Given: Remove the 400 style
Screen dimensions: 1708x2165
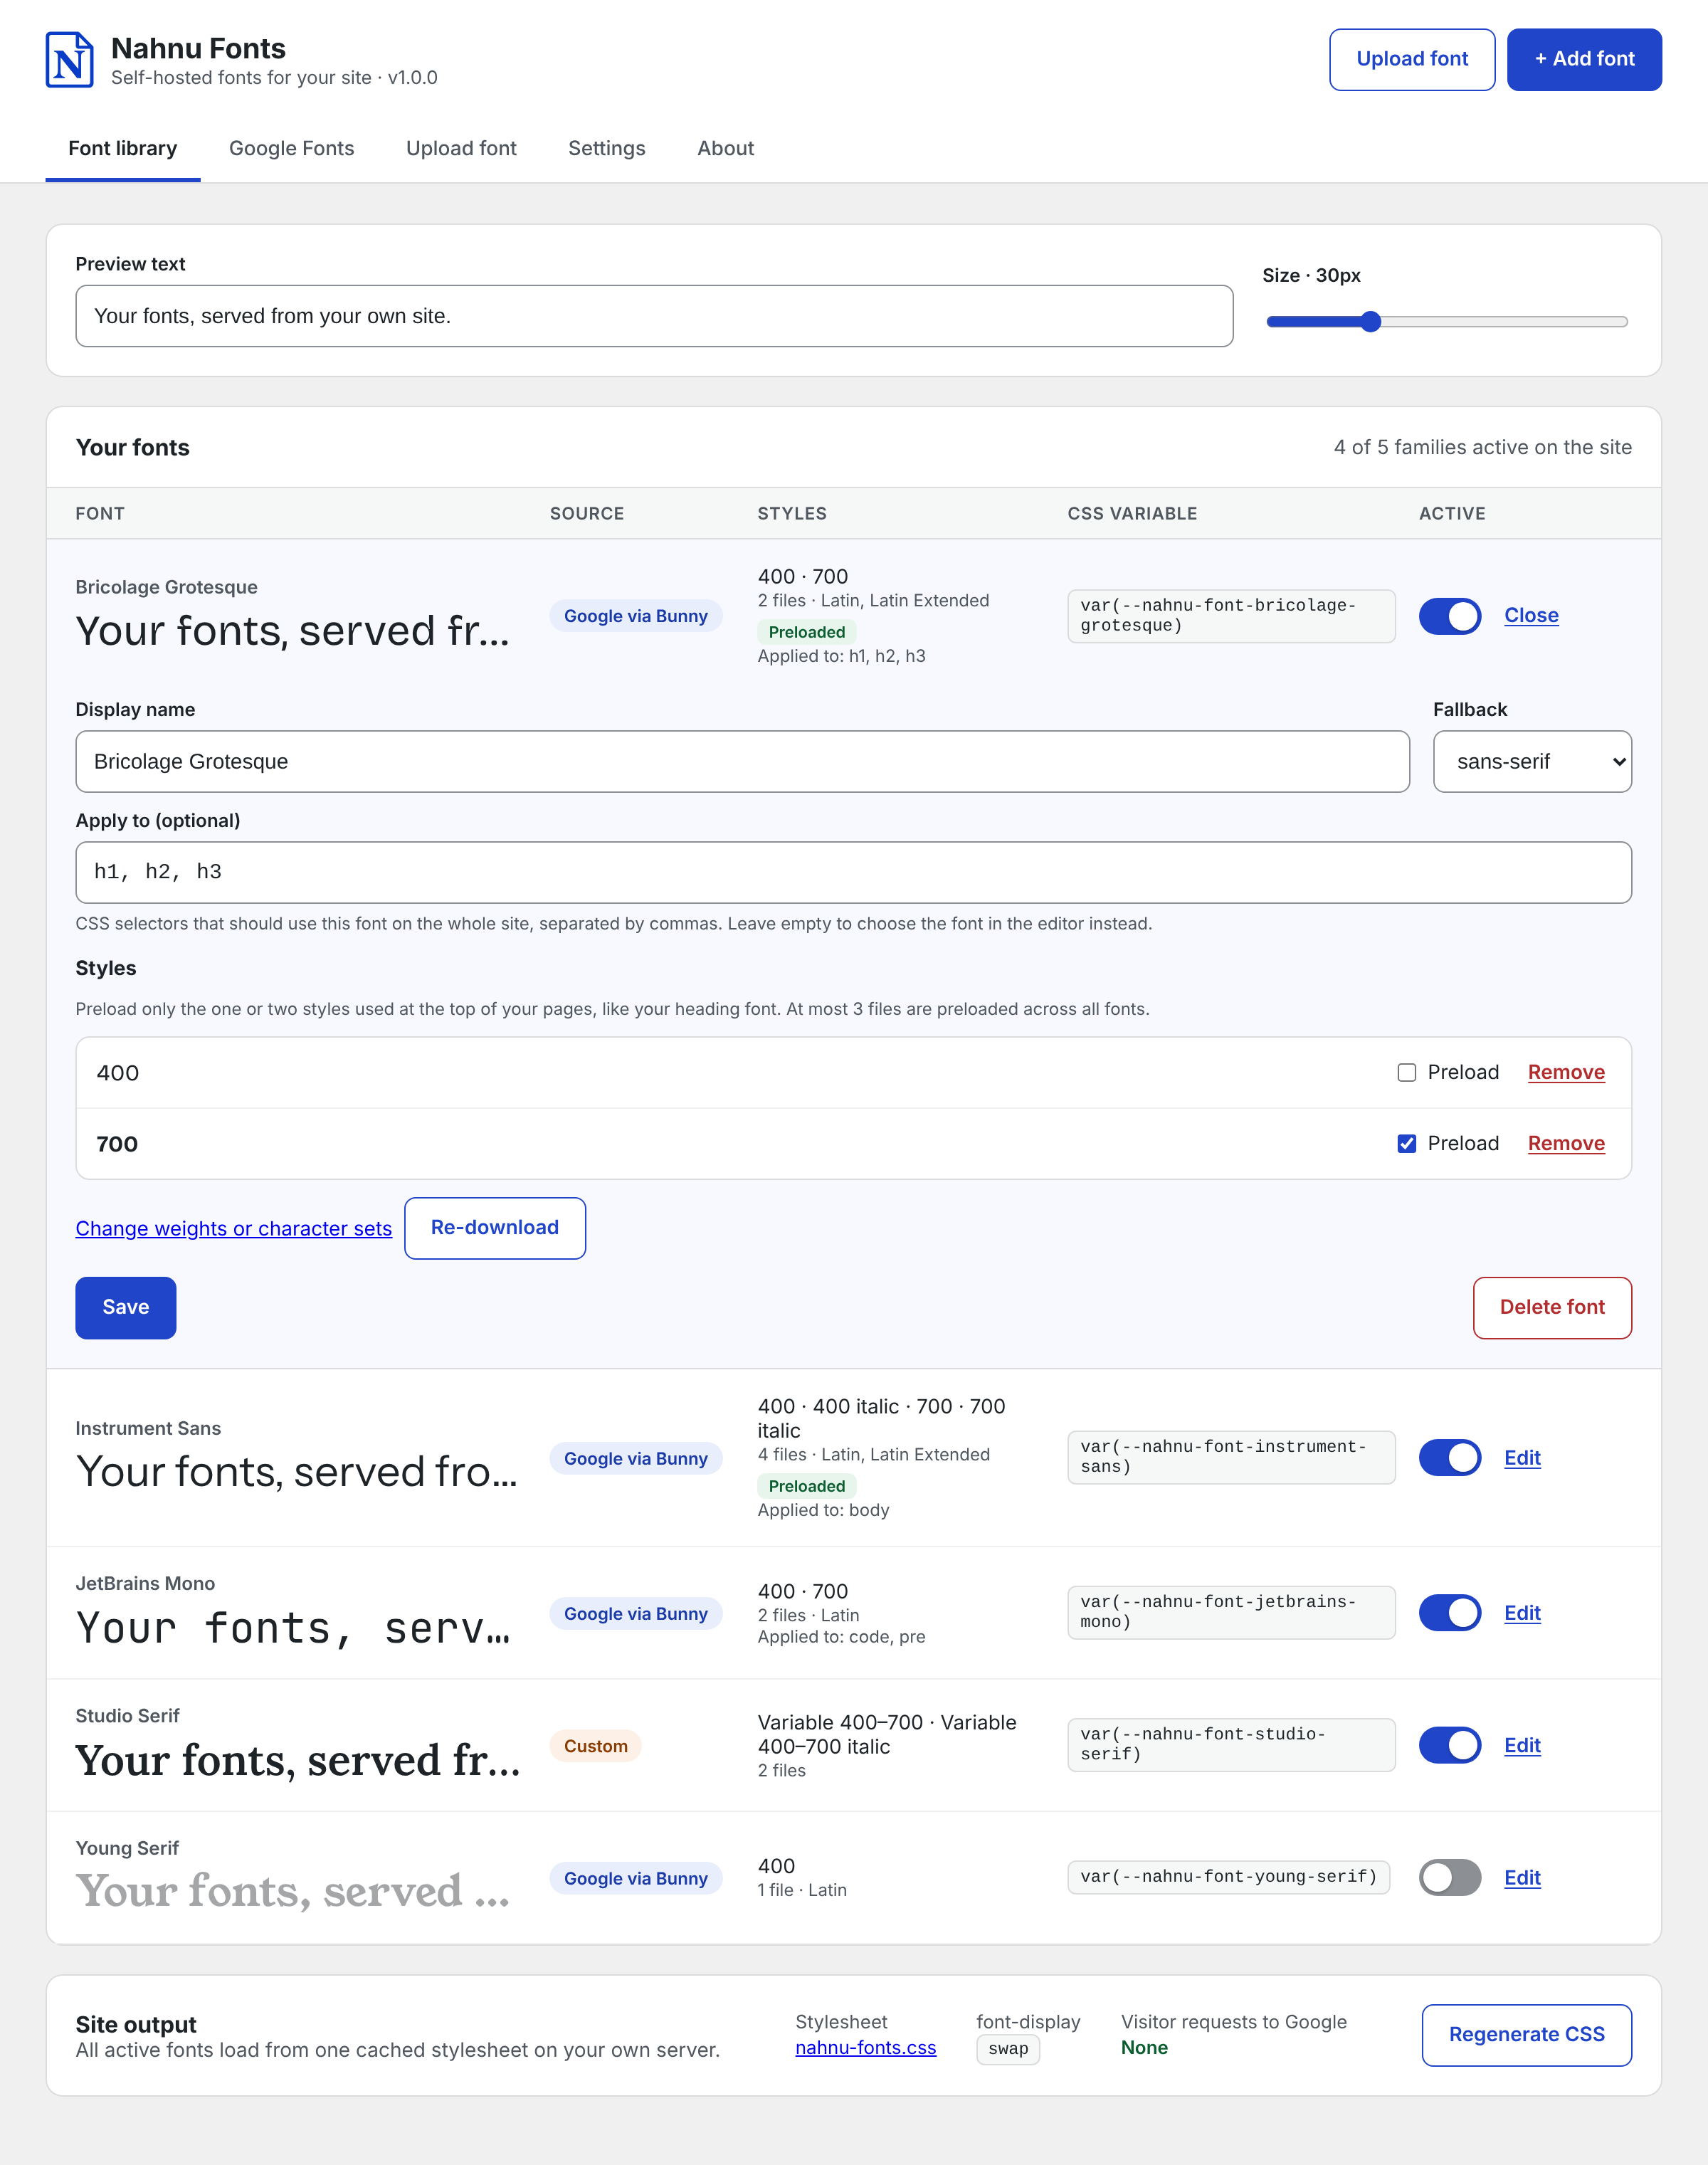Looking at the screenshot, I should (x=1566, y=1073).
